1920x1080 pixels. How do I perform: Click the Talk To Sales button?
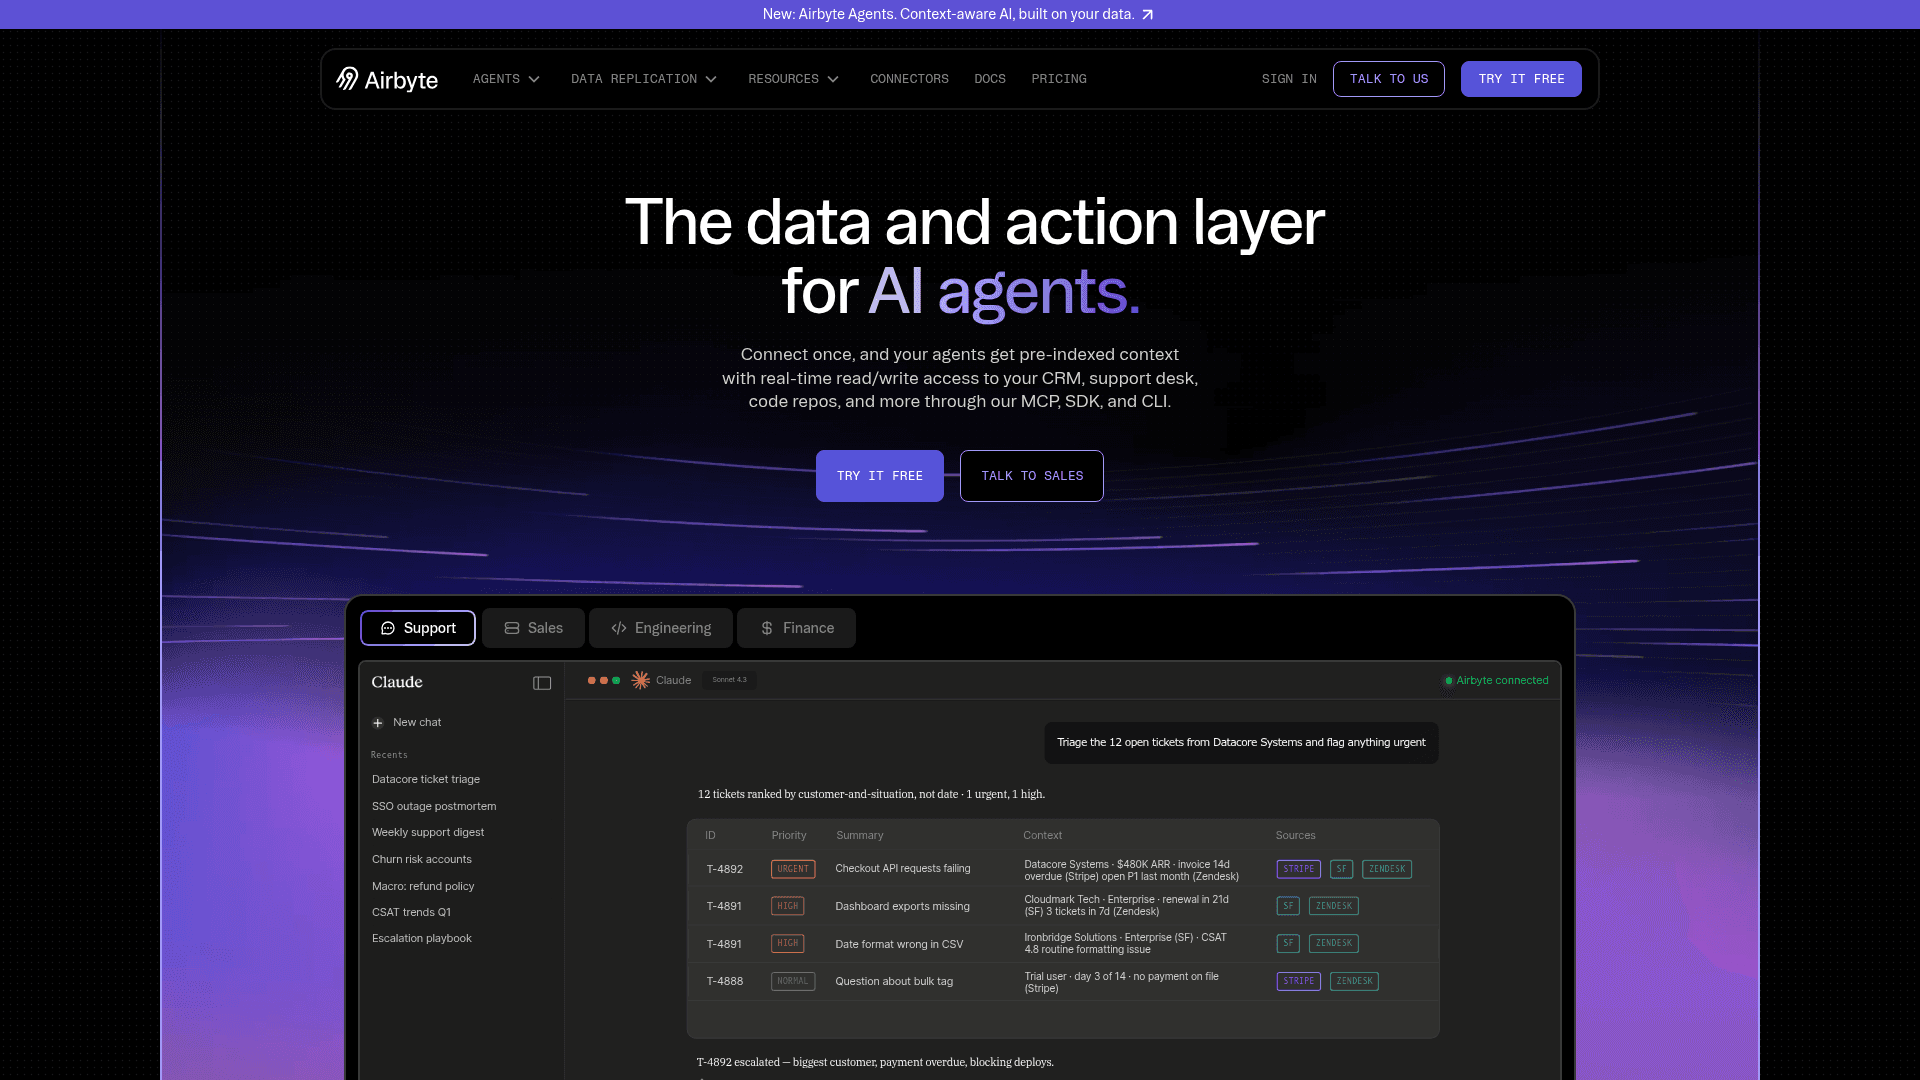[1032, 476]
